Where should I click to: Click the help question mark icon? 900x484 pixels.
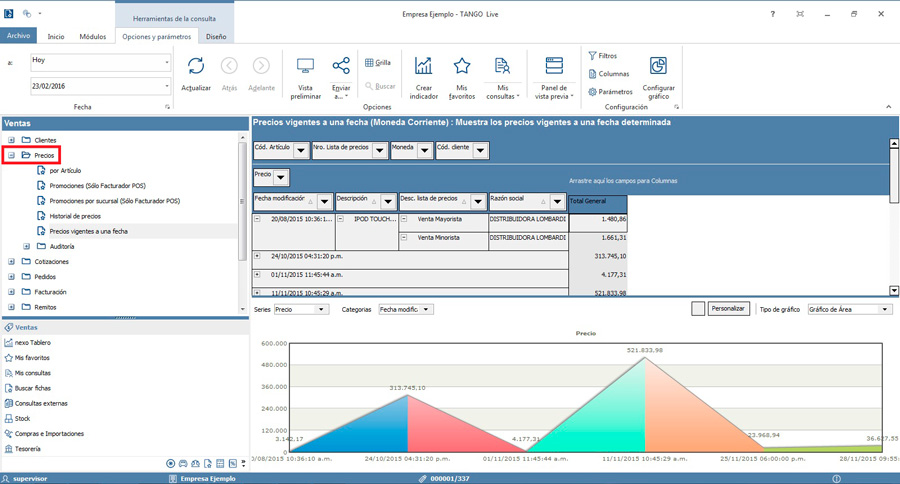[x=773, y=14]
